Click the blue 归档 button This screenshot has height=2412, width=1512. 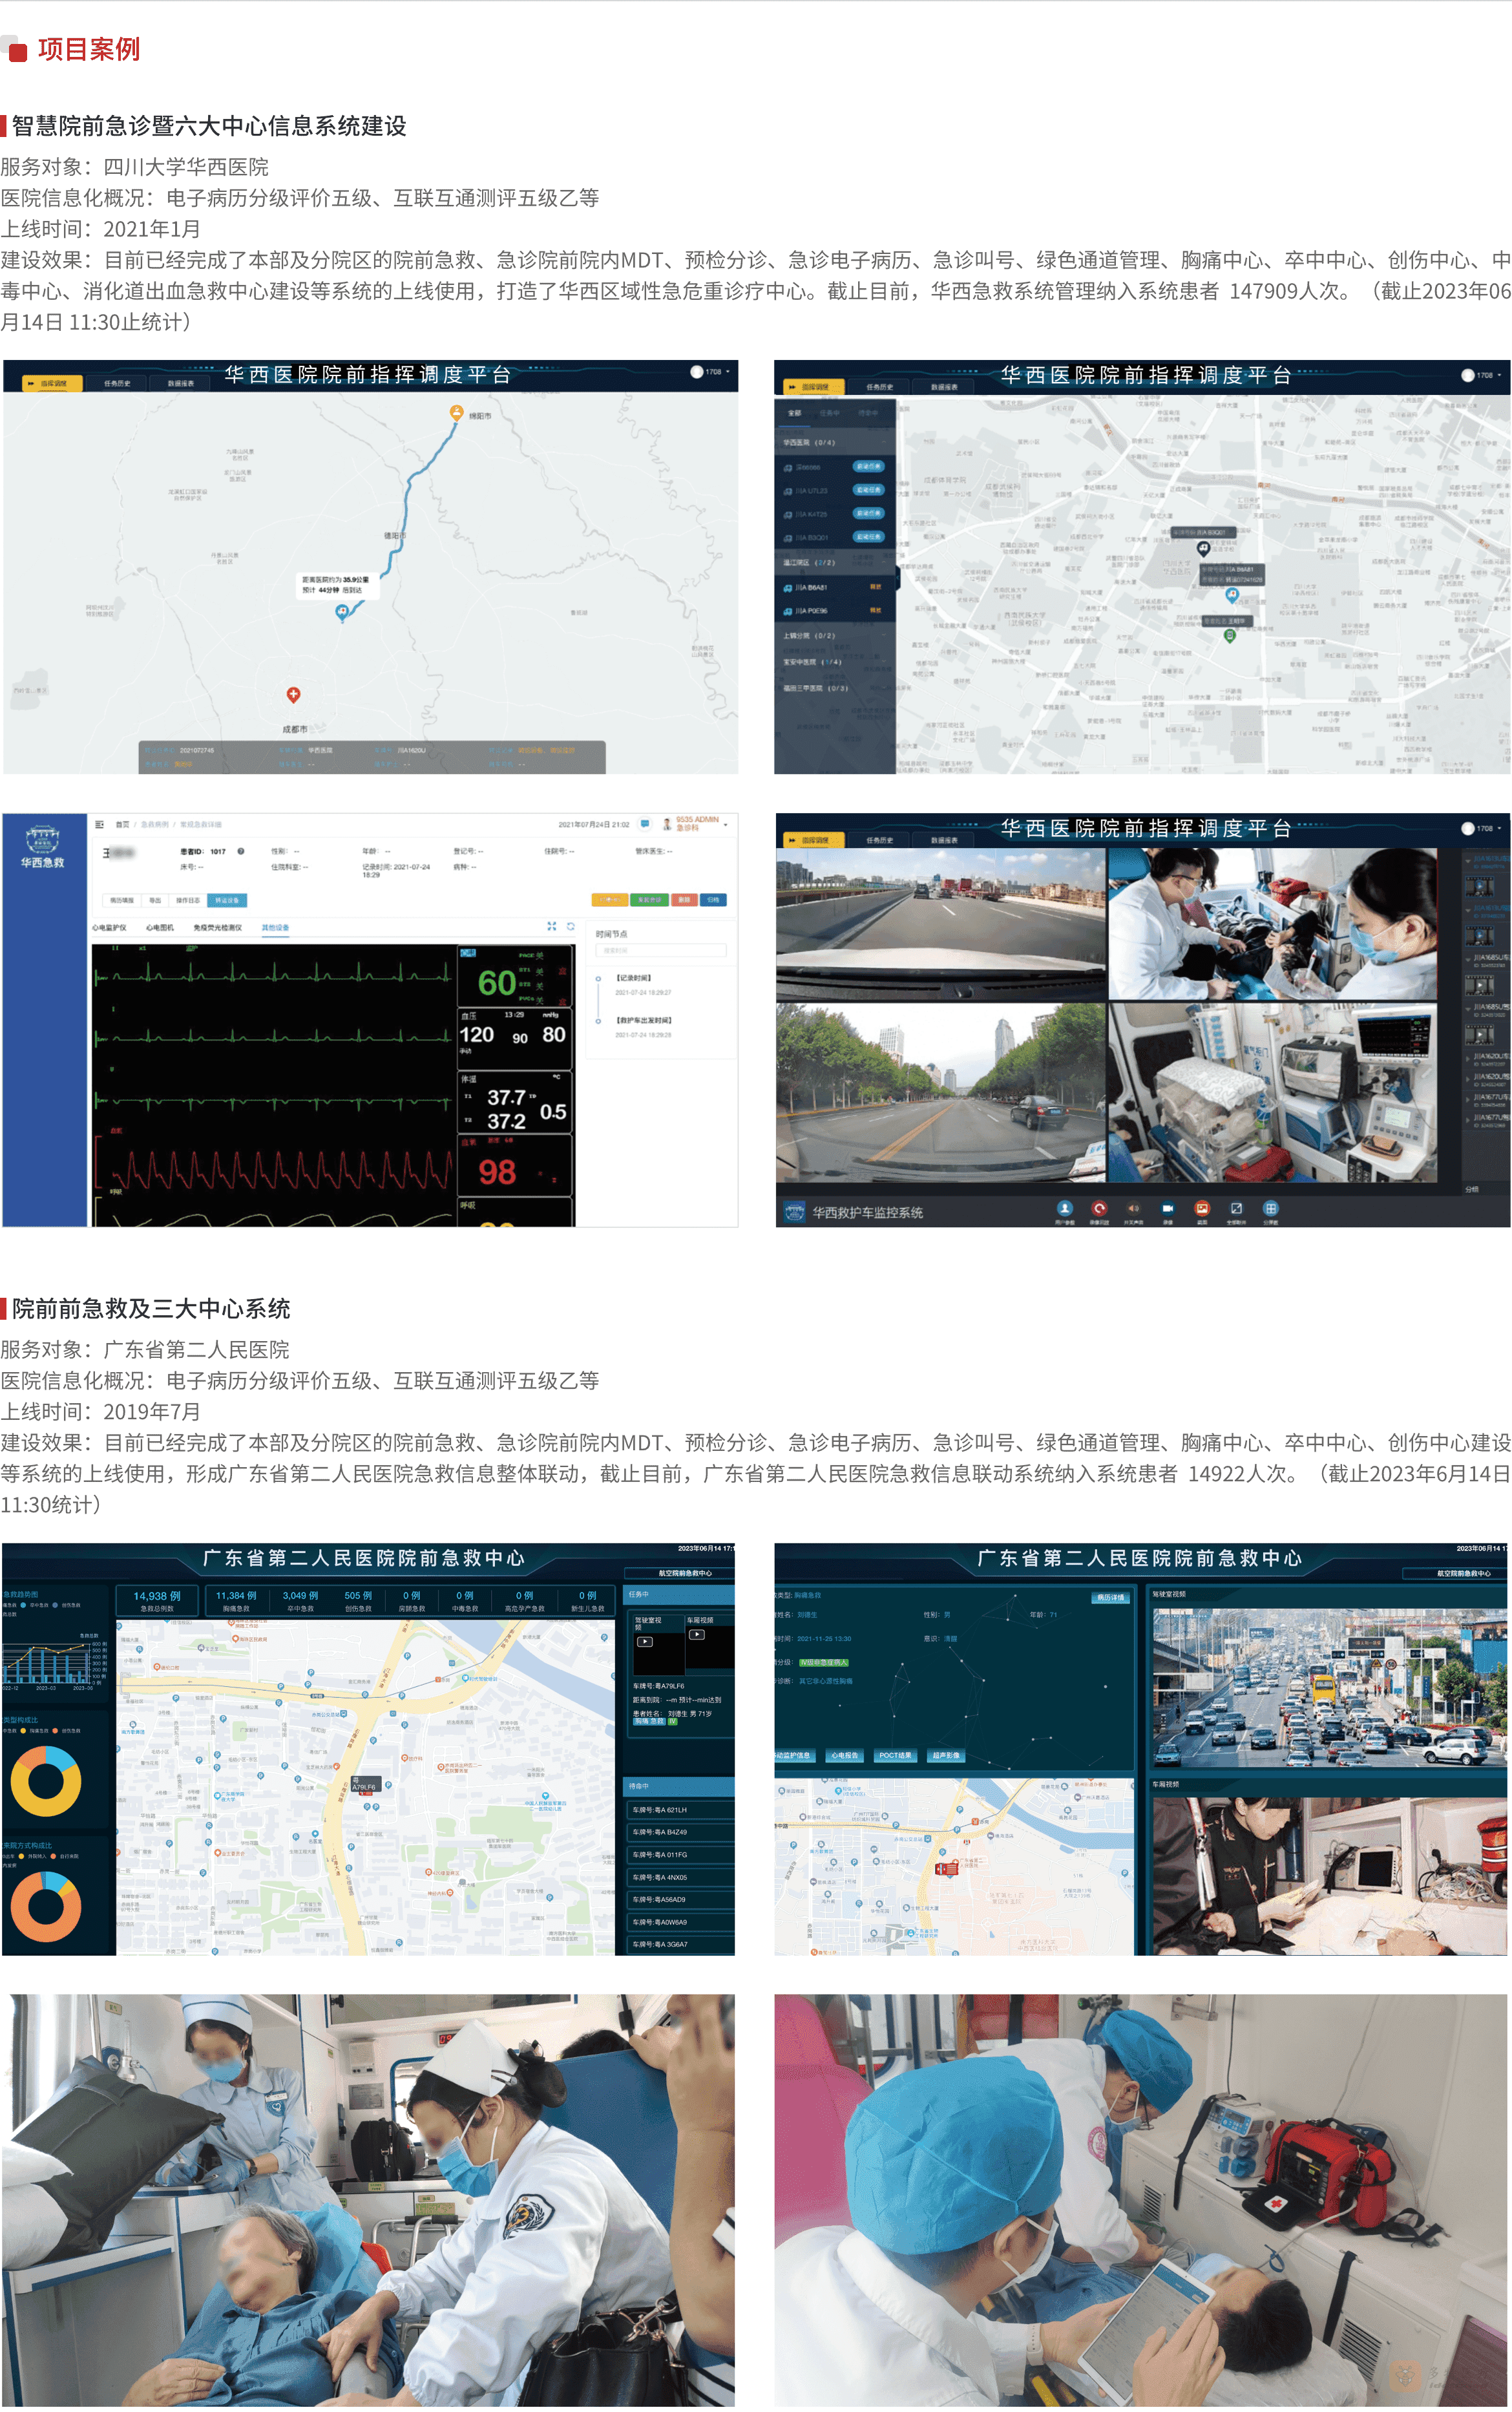pos(713,900)
